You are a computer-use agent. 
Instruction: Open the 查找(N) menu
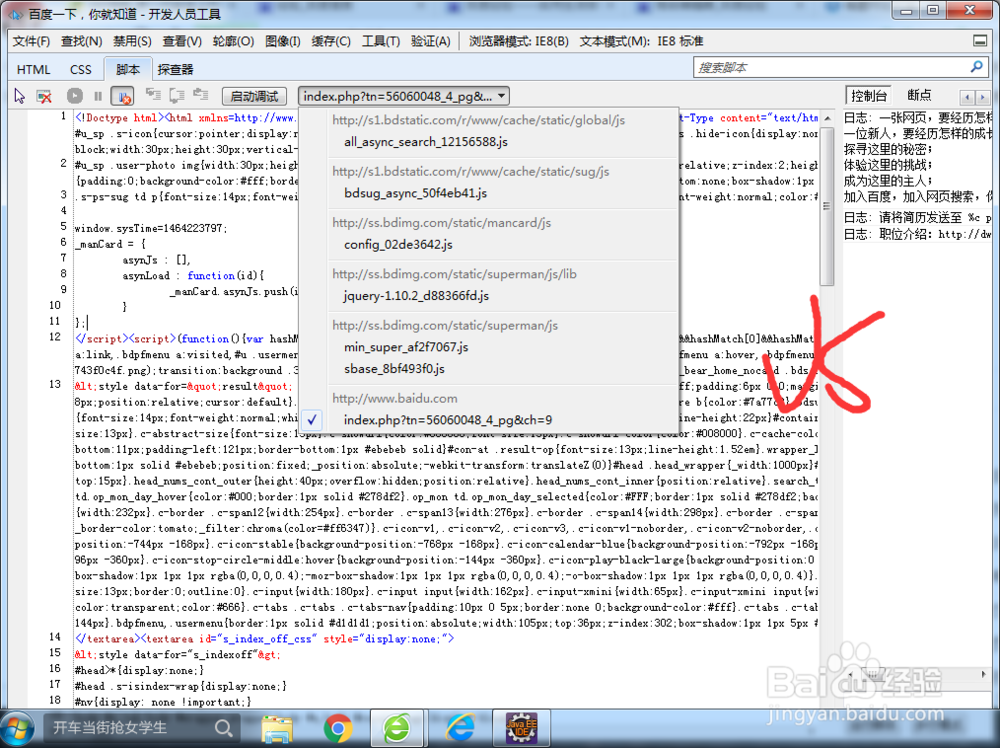[x=82, y=41]
